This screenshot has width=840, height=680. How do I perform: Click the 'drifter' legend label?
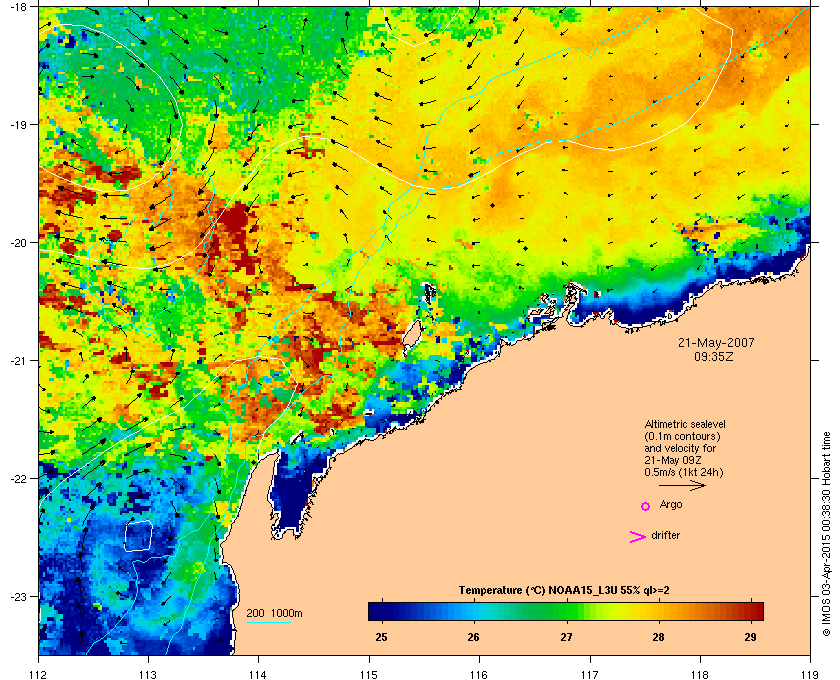(665, 535)
